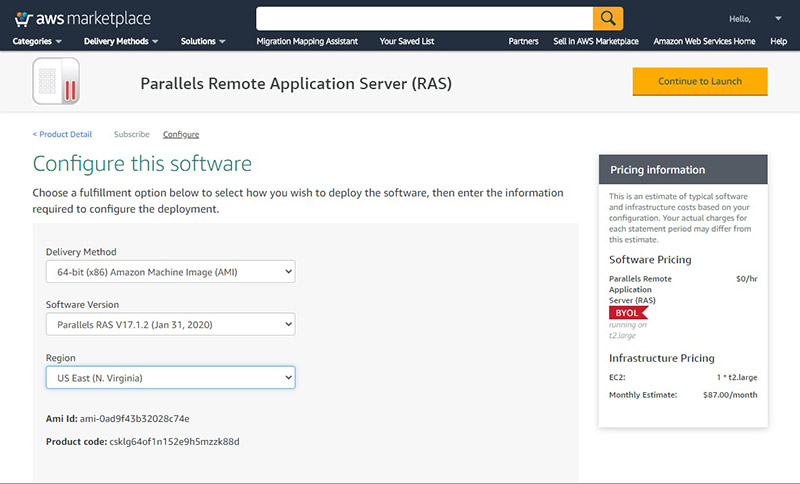Click the Parallels RAS product icon
The image size is (800, 484).
[x=56, y=81]
